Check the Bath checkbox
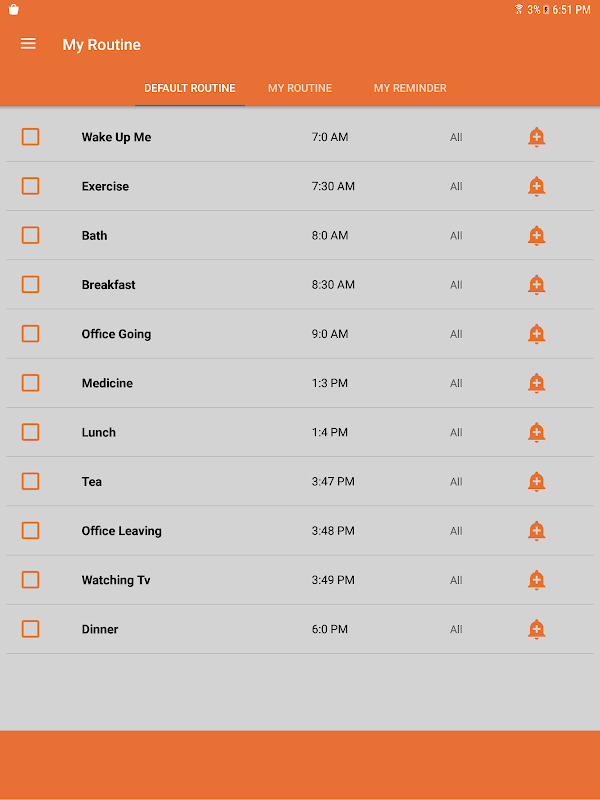Viewport: 600px width, 800px height. (31, 235)
